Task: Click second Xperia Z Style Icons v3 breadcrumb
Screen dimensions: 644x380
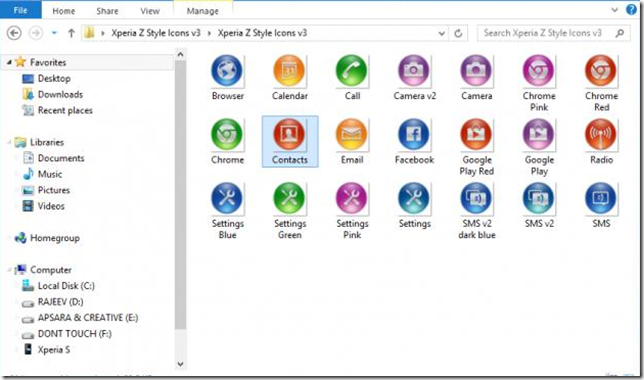Action: click(262, 33)
